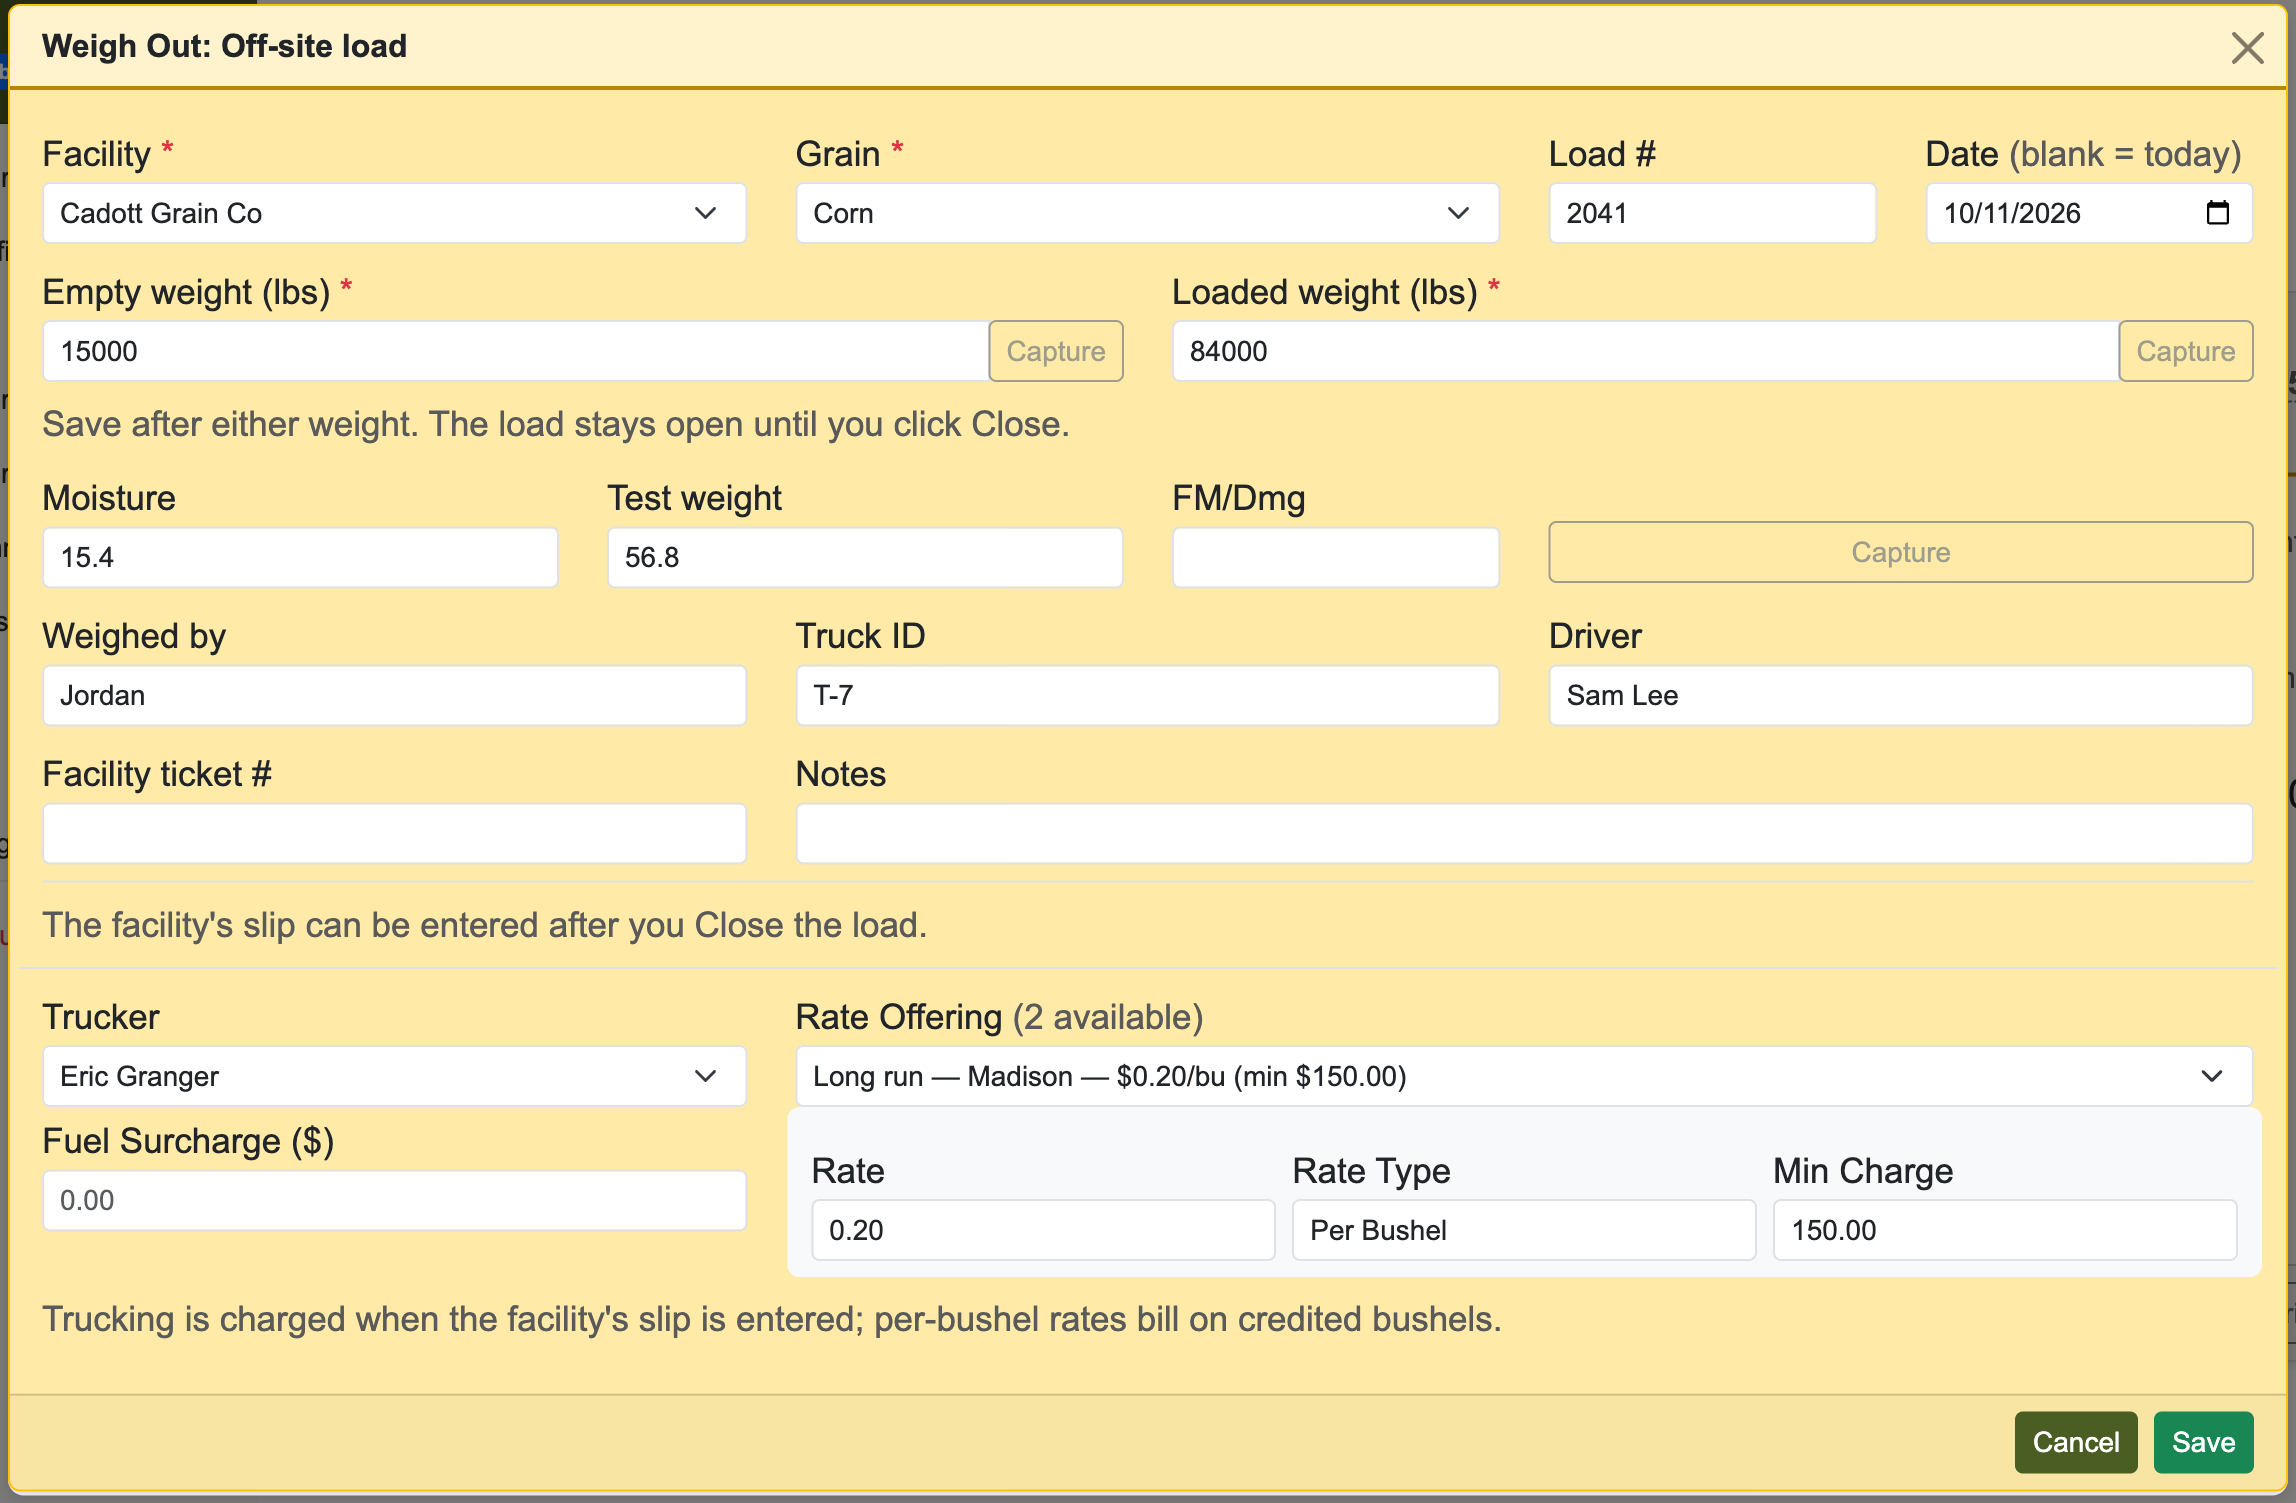The width and height of the screenshot is (2296, 1503).
Task: Click the 'Trucking is charged' note text
Action: tap(772, 1319)
